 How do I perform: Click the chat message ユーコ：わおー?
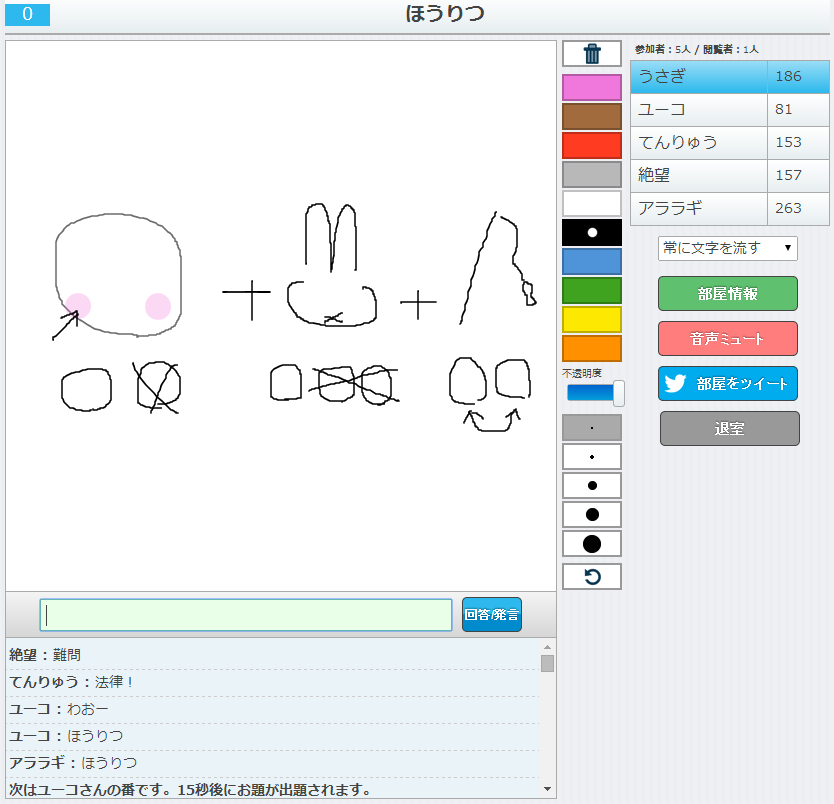tap(58, 709)
